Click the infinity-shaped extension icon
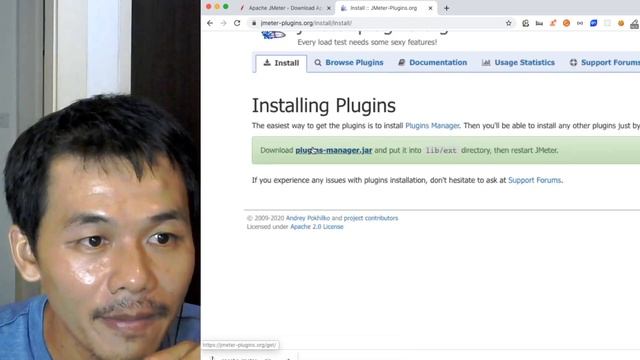The height and width of the screenshot is (360, 640). (x=580, y=23)
